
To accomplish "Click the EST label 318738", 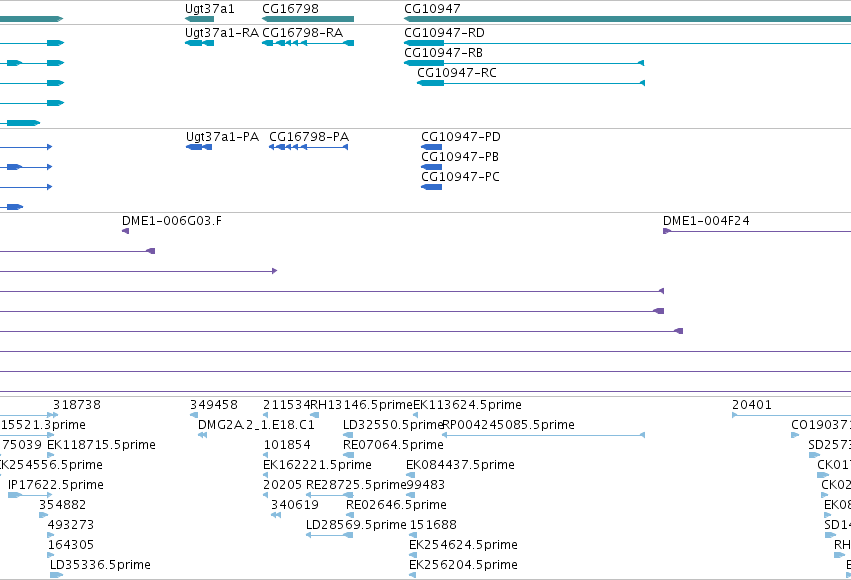I will (x=77, y=405).
